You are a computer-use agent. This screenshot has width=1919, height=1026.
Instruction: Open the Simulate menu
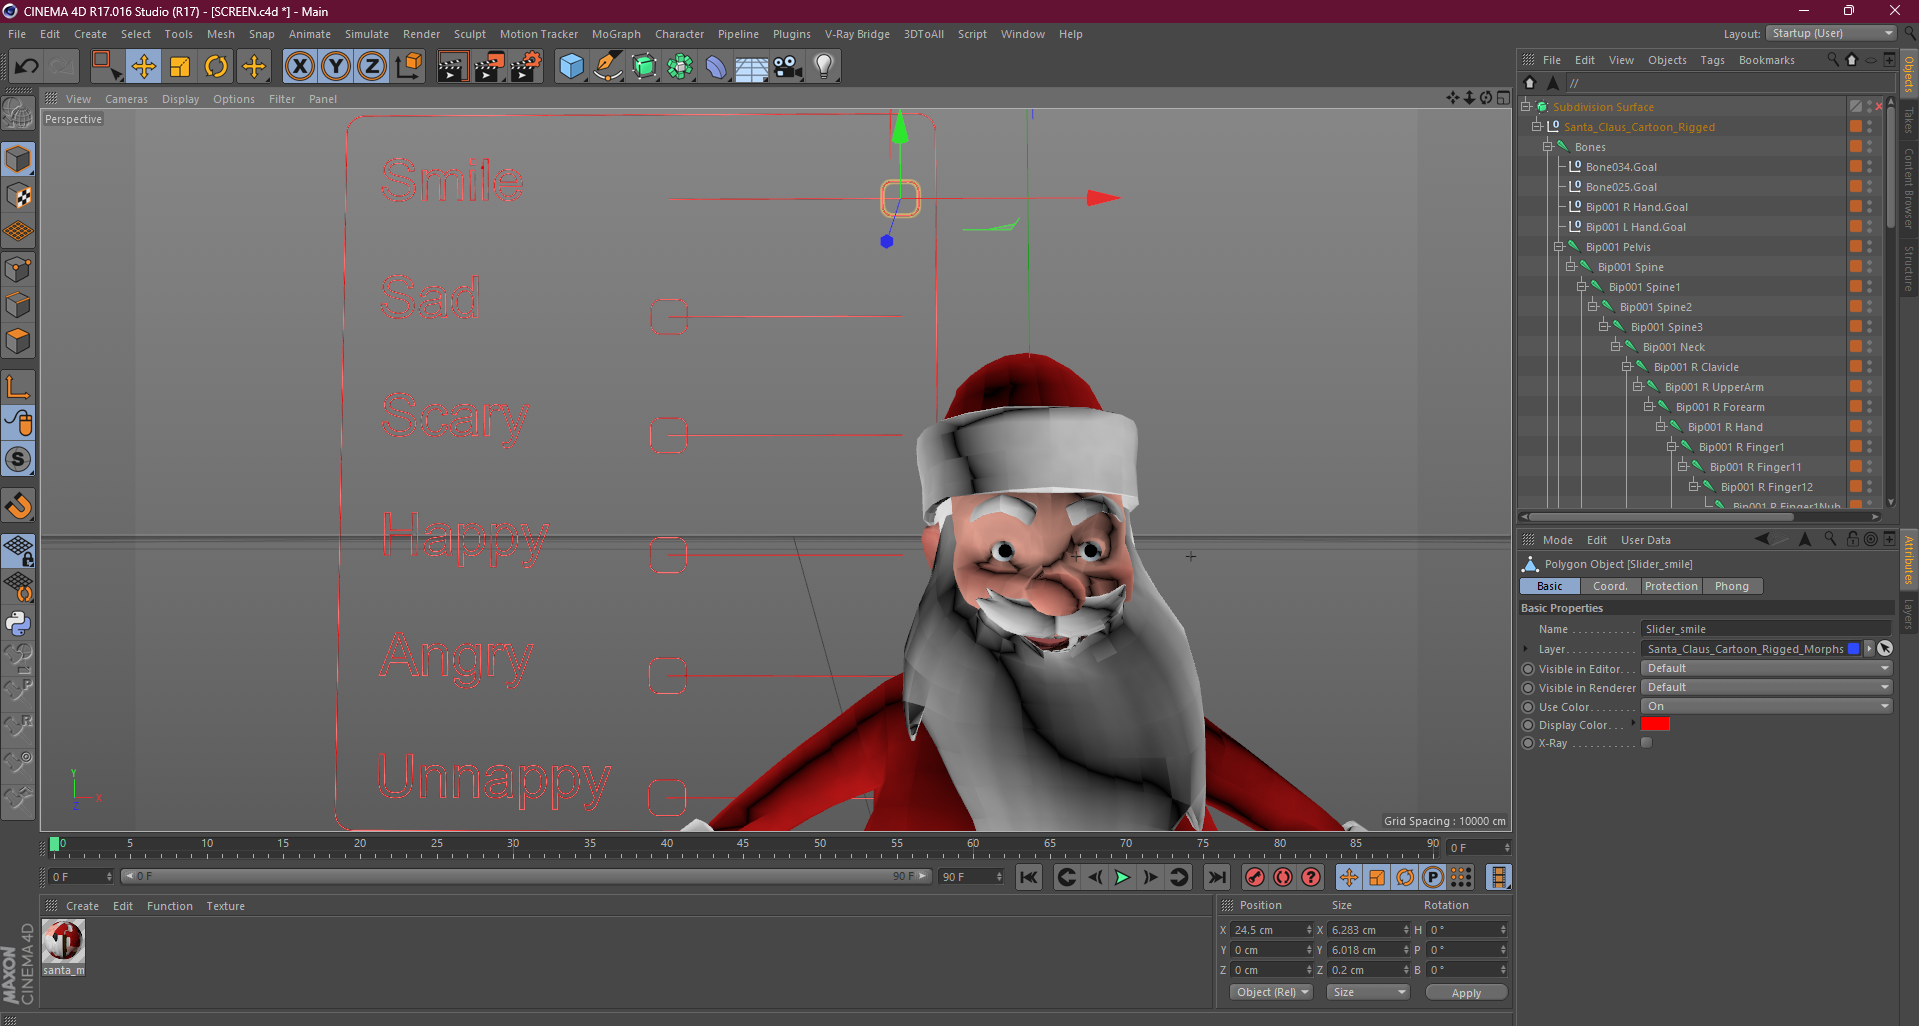[x=367, y=34]
